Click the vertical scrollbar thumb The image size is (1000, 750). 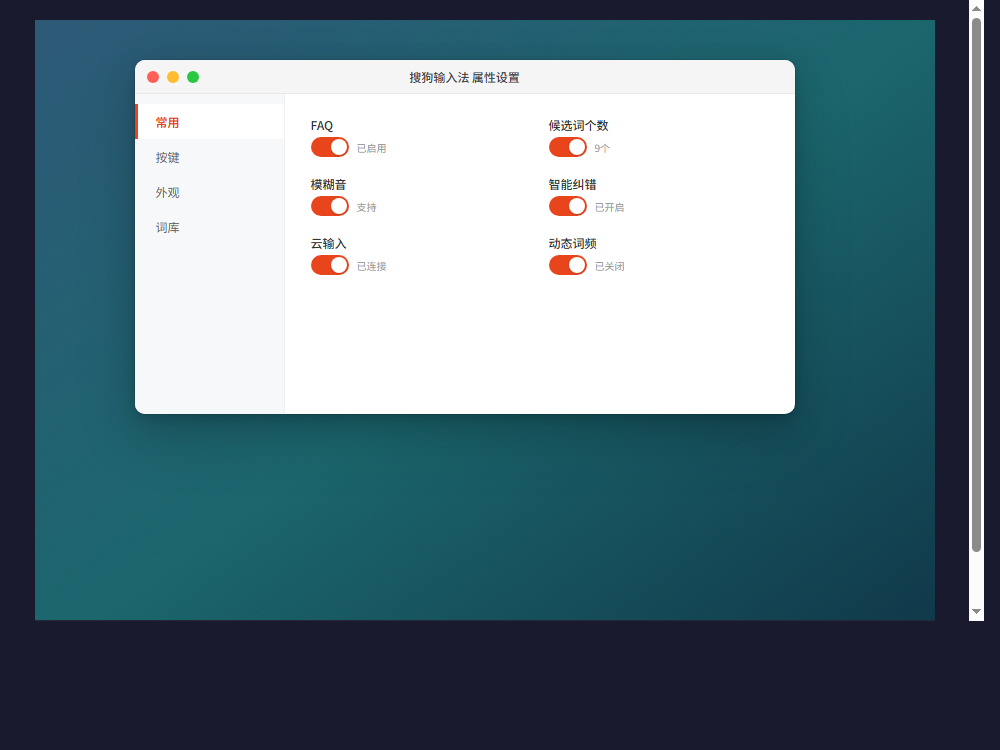(976, 284)
